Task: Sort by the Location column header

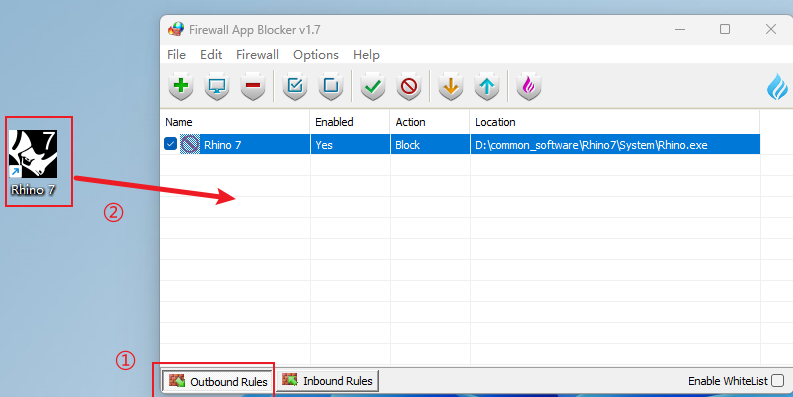Action: 615,122
